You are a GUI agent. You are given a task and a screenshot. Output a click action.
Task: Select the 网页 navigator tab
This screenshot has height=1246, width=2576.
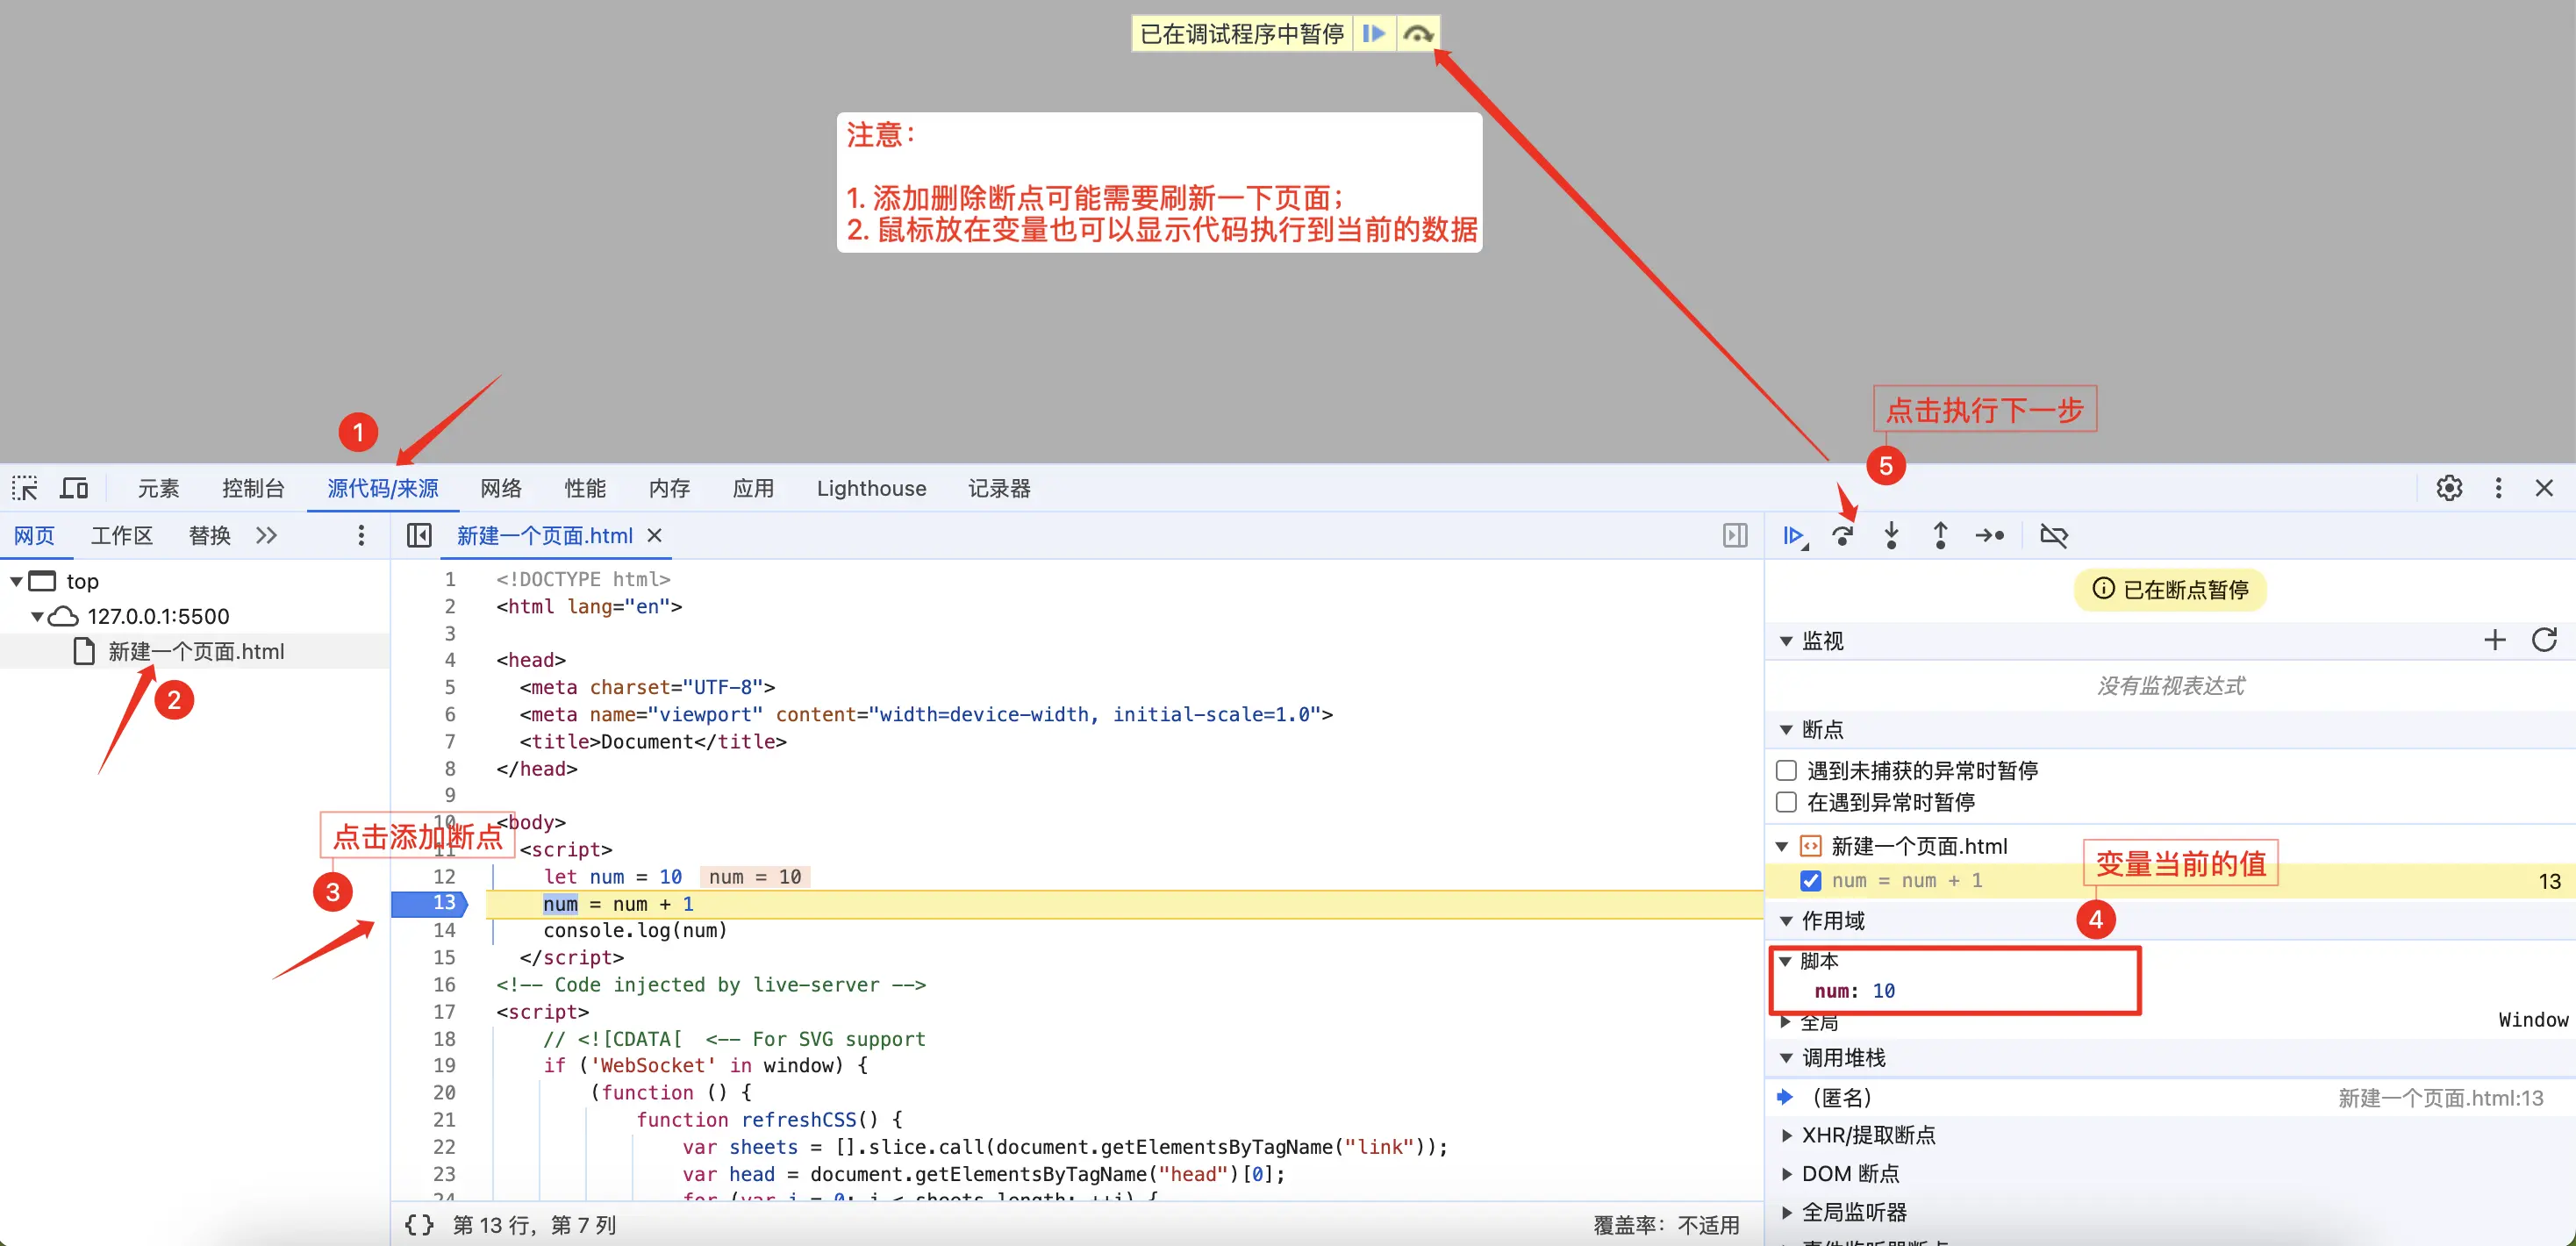(34, 536)
